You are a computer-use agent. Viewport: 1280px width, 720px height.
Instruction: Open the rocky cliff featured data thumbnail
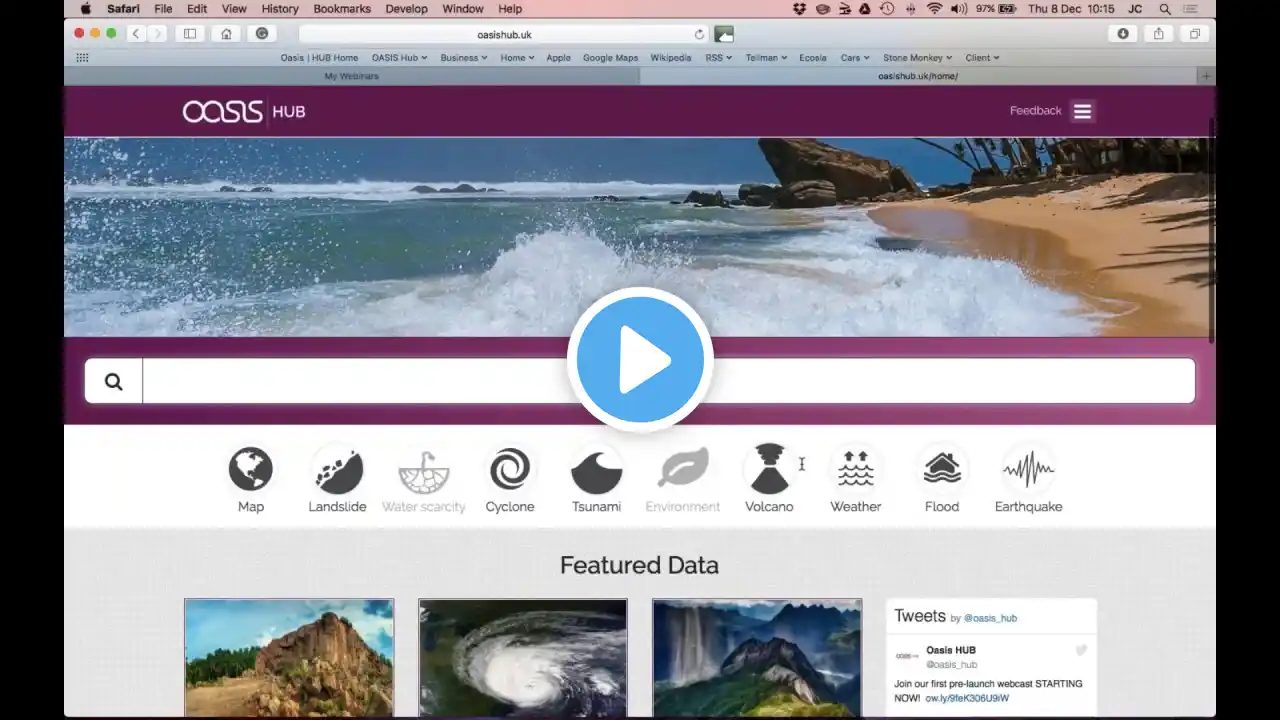click(x=289, y=657)
